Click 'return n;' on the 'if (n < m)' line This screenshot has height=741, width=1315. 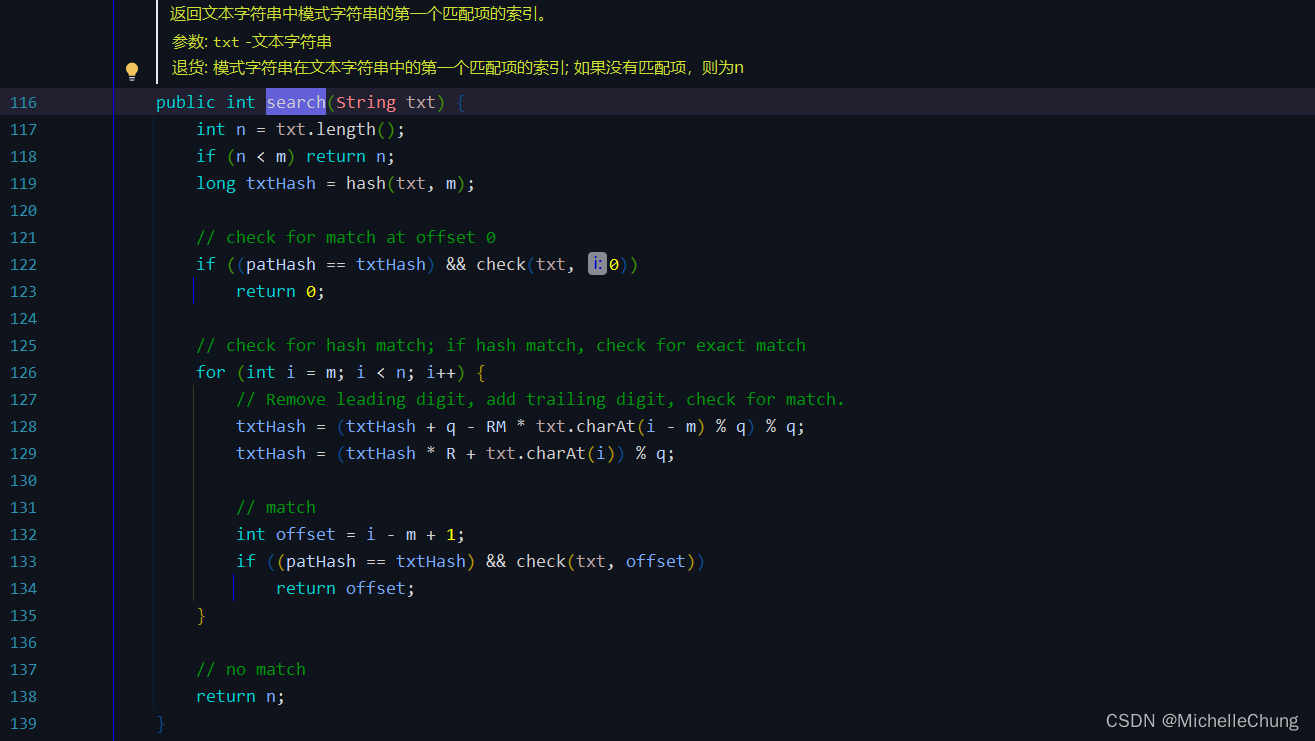(351, 156)
